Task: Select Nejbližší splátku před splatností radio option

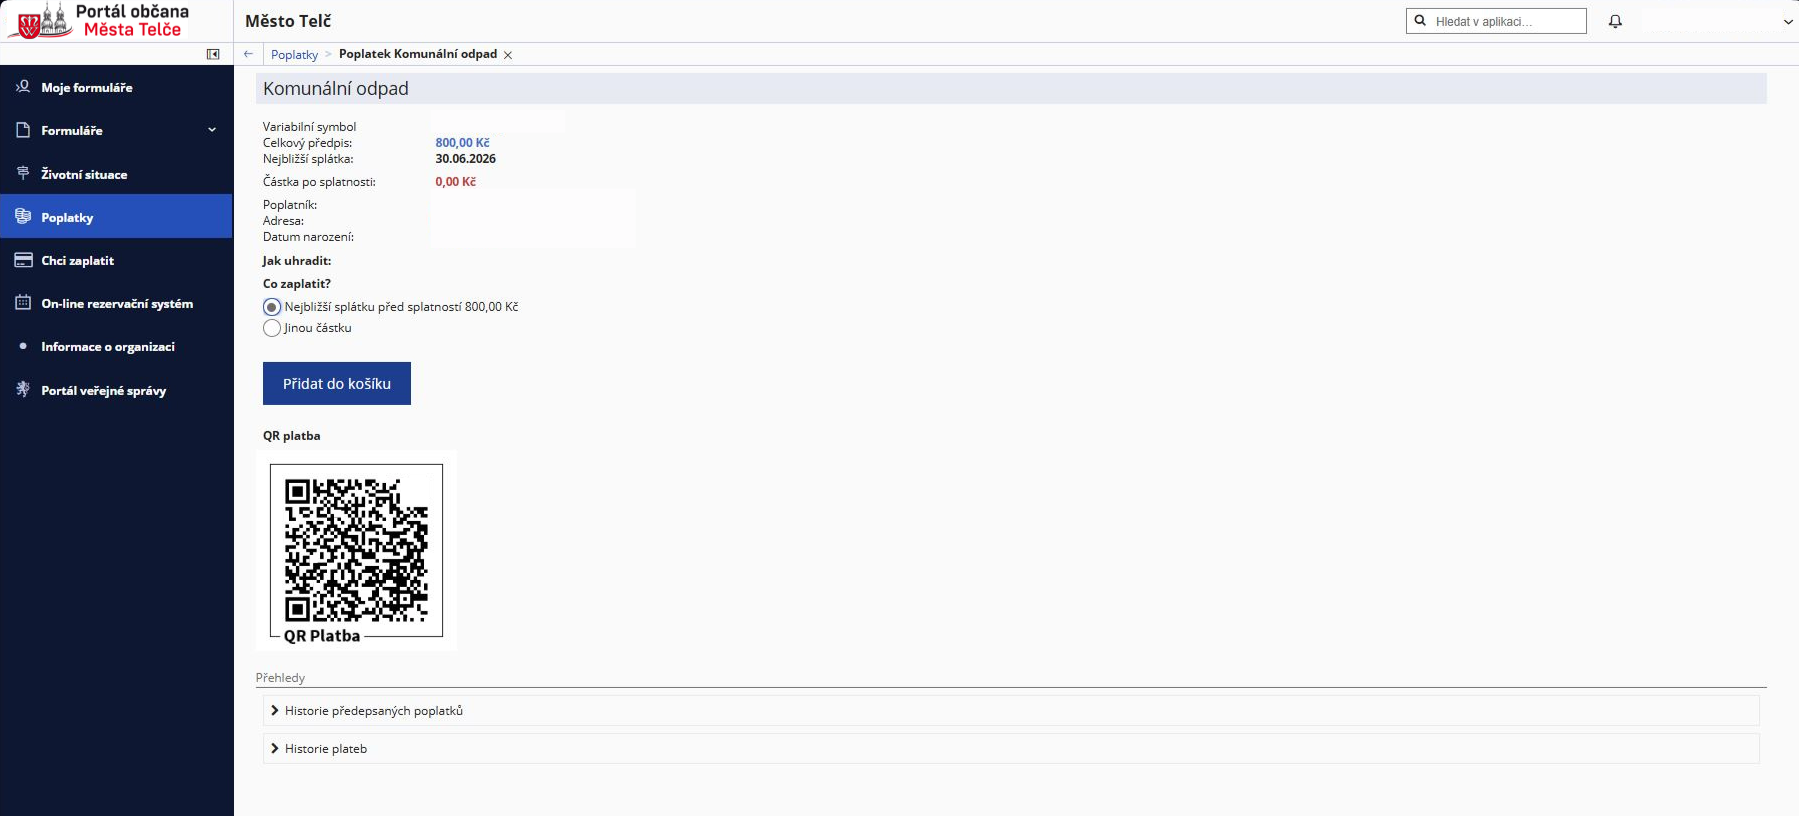Action: click(272, 307)
